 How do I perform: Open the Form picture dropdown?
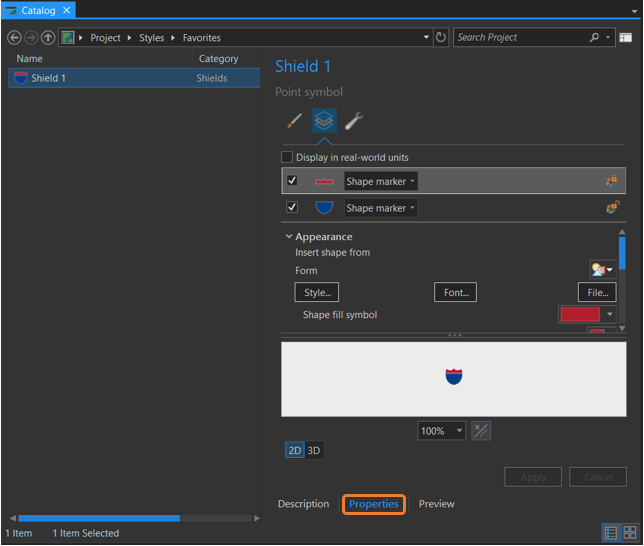tap(603, 270)
